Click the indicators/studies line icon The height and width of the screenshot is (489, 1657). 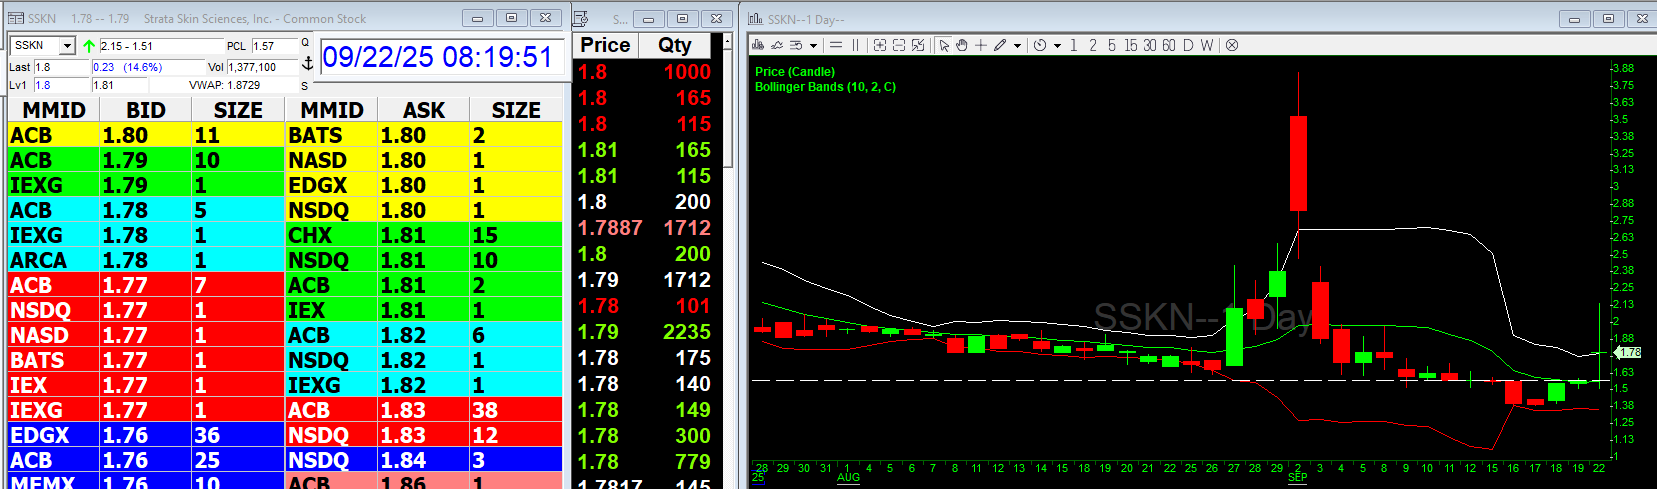click(777, 45)
